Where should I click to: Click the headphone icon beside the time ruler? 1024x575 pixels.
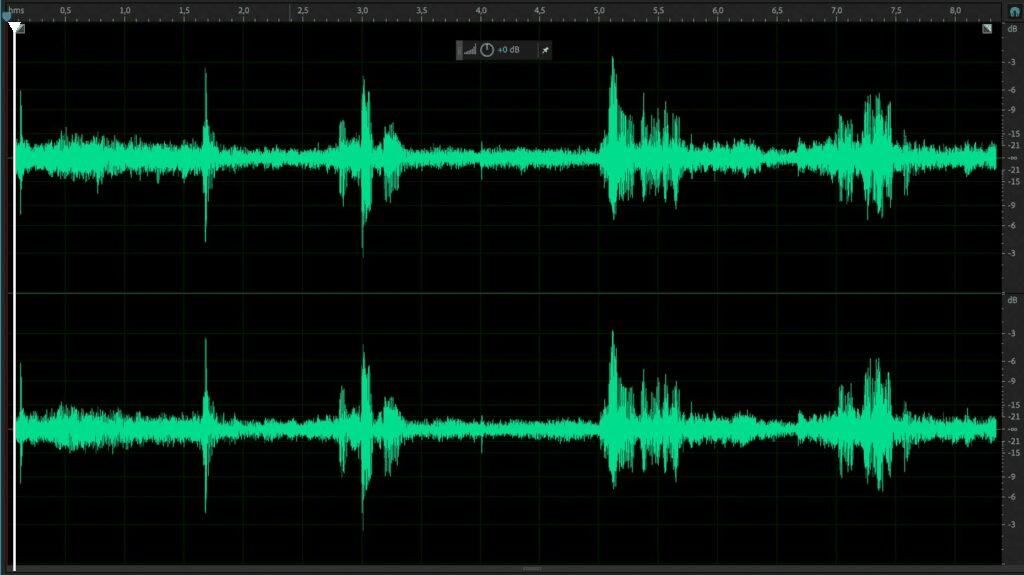(1014, 11)
